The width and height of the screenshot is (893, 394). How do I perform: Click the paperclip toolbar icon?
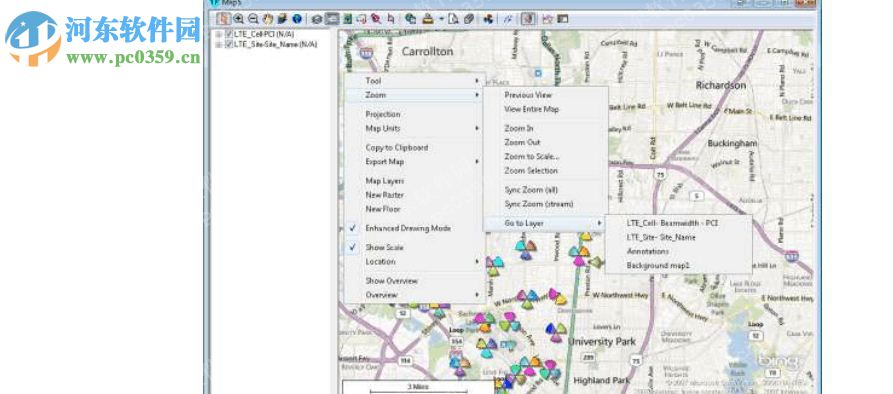(468, 19)
